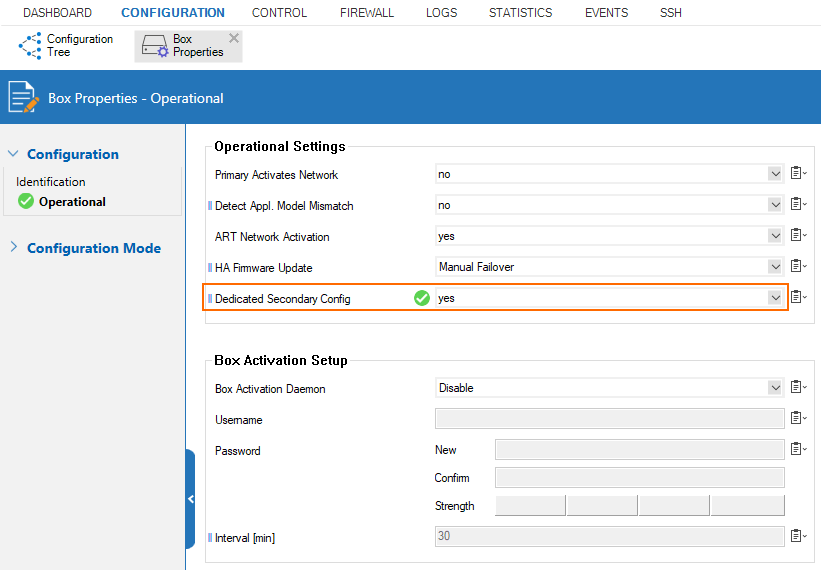The image size is (821, 570).
Task: Click the Box Properties tab icon
Action: (x=155, y=46)
